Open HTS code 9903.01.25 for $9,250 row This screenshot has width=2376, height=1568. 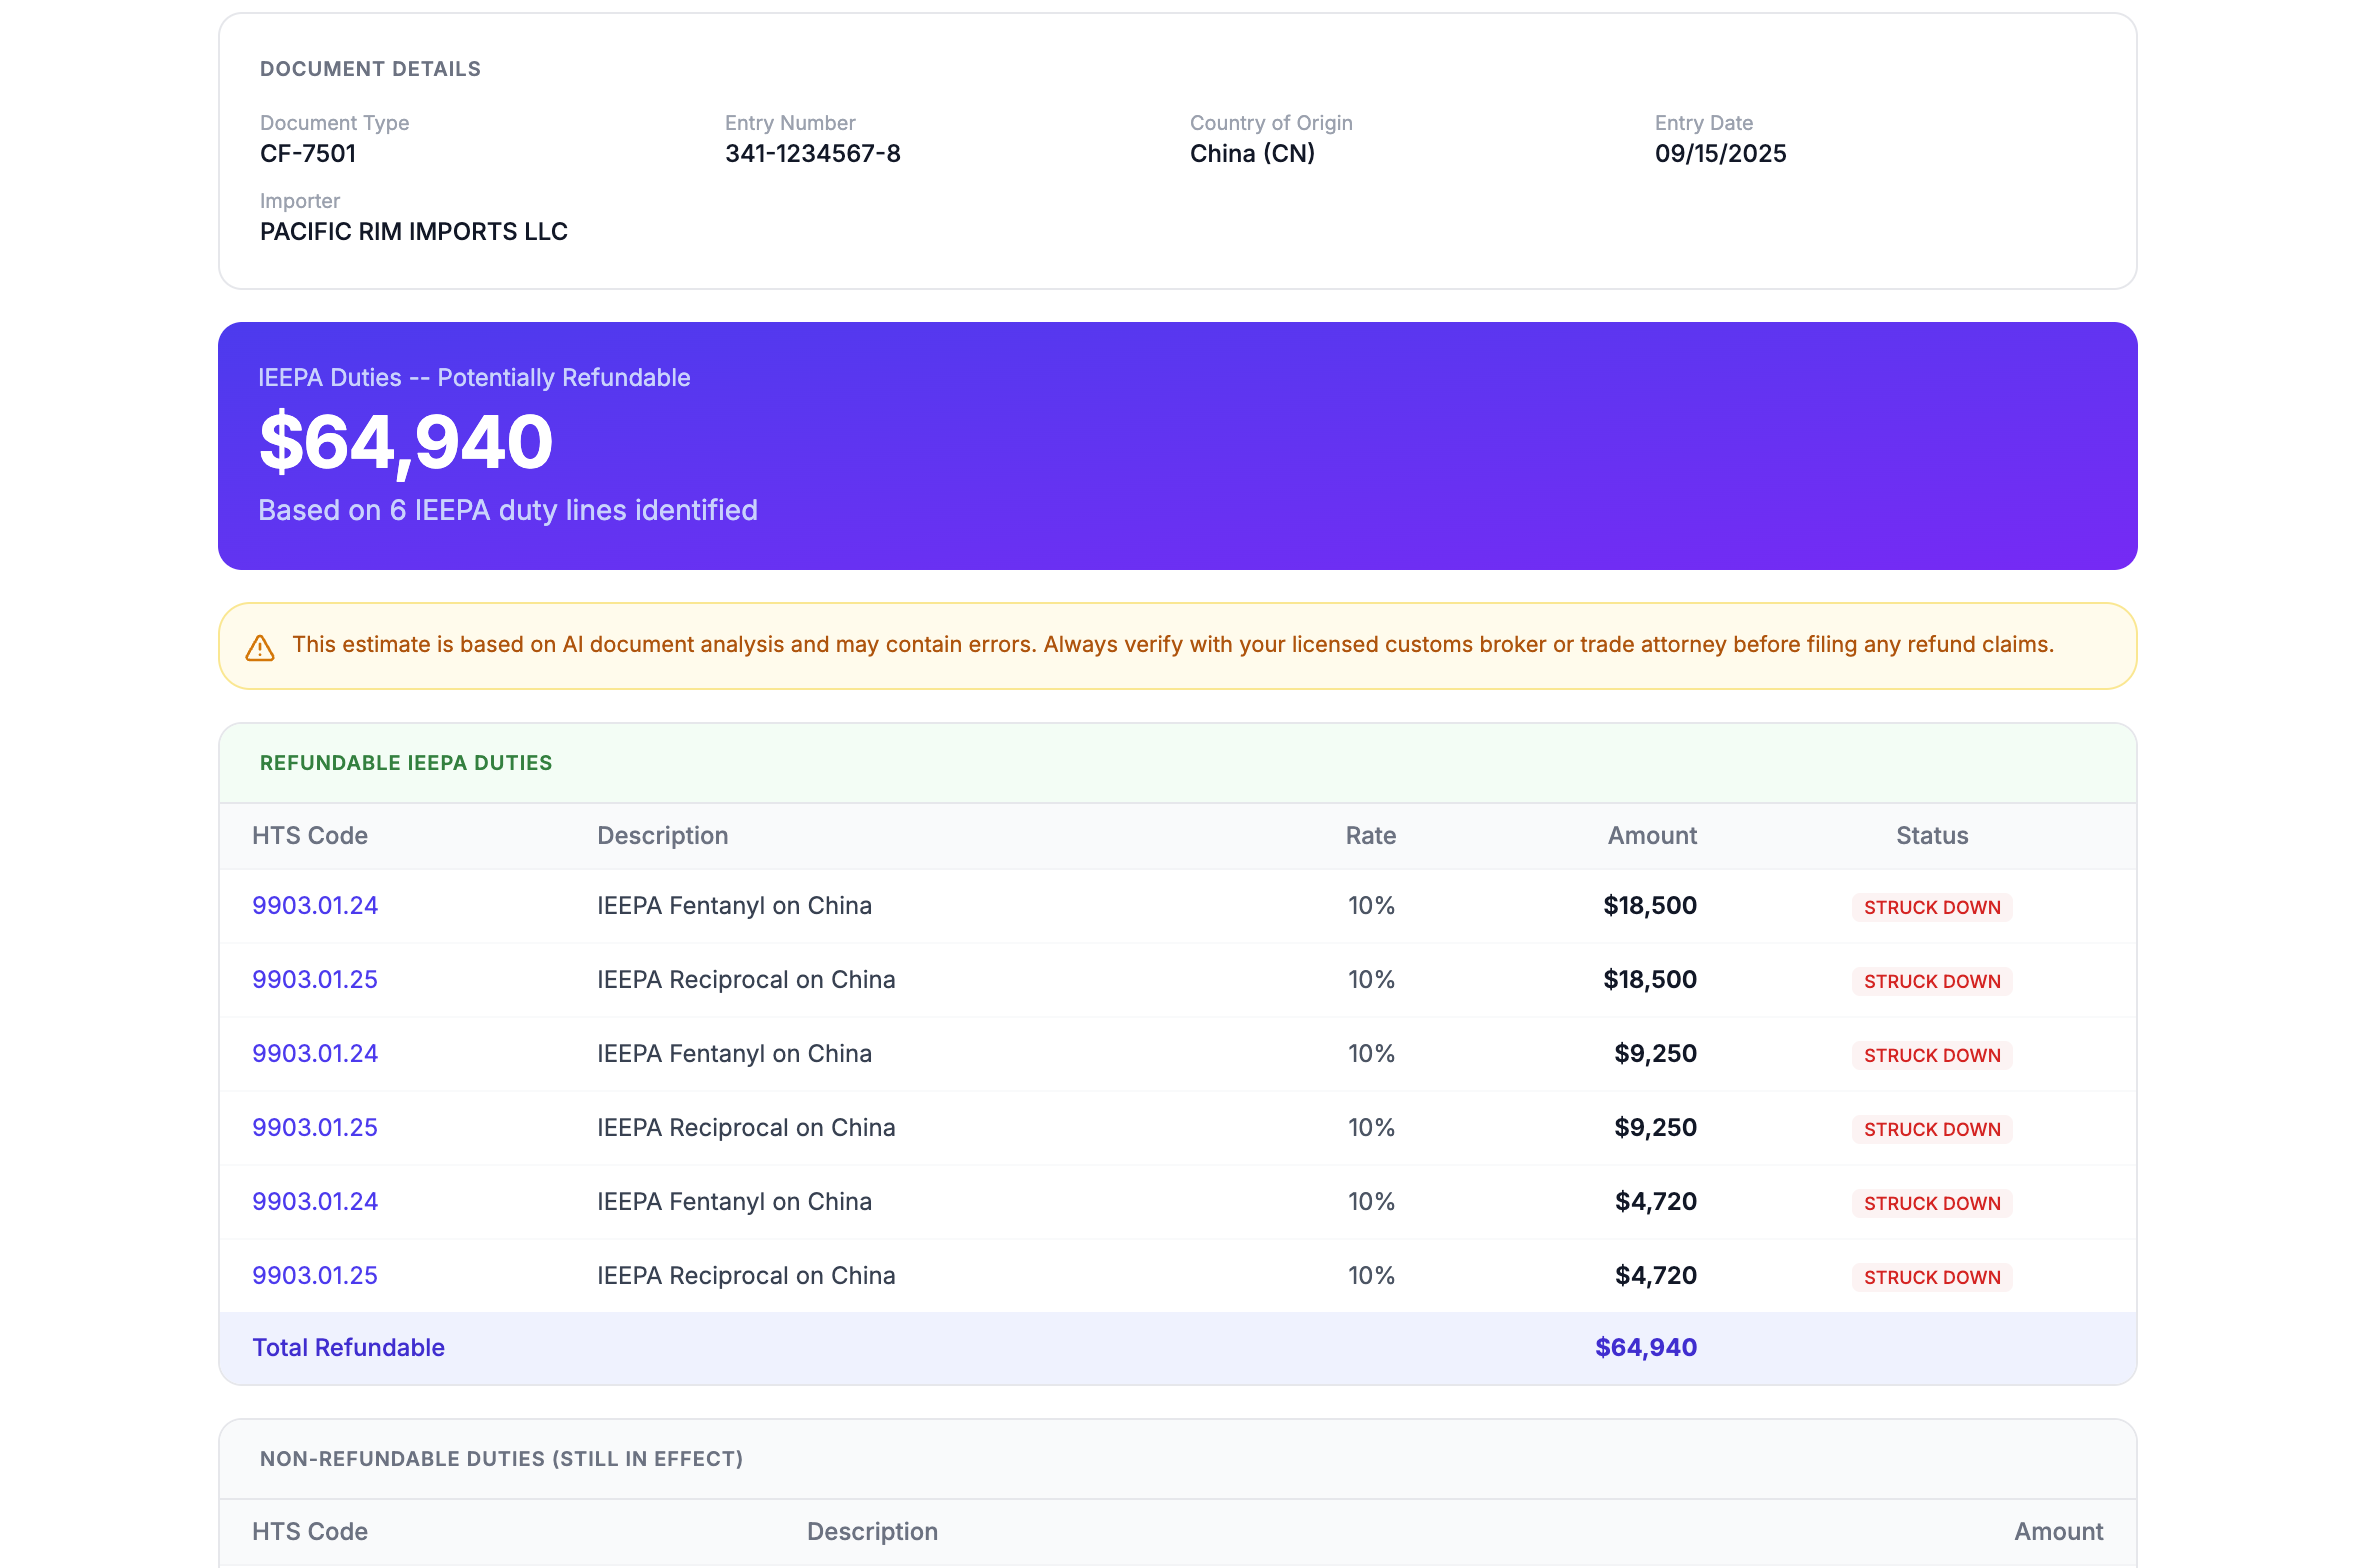pos(314,1127)
